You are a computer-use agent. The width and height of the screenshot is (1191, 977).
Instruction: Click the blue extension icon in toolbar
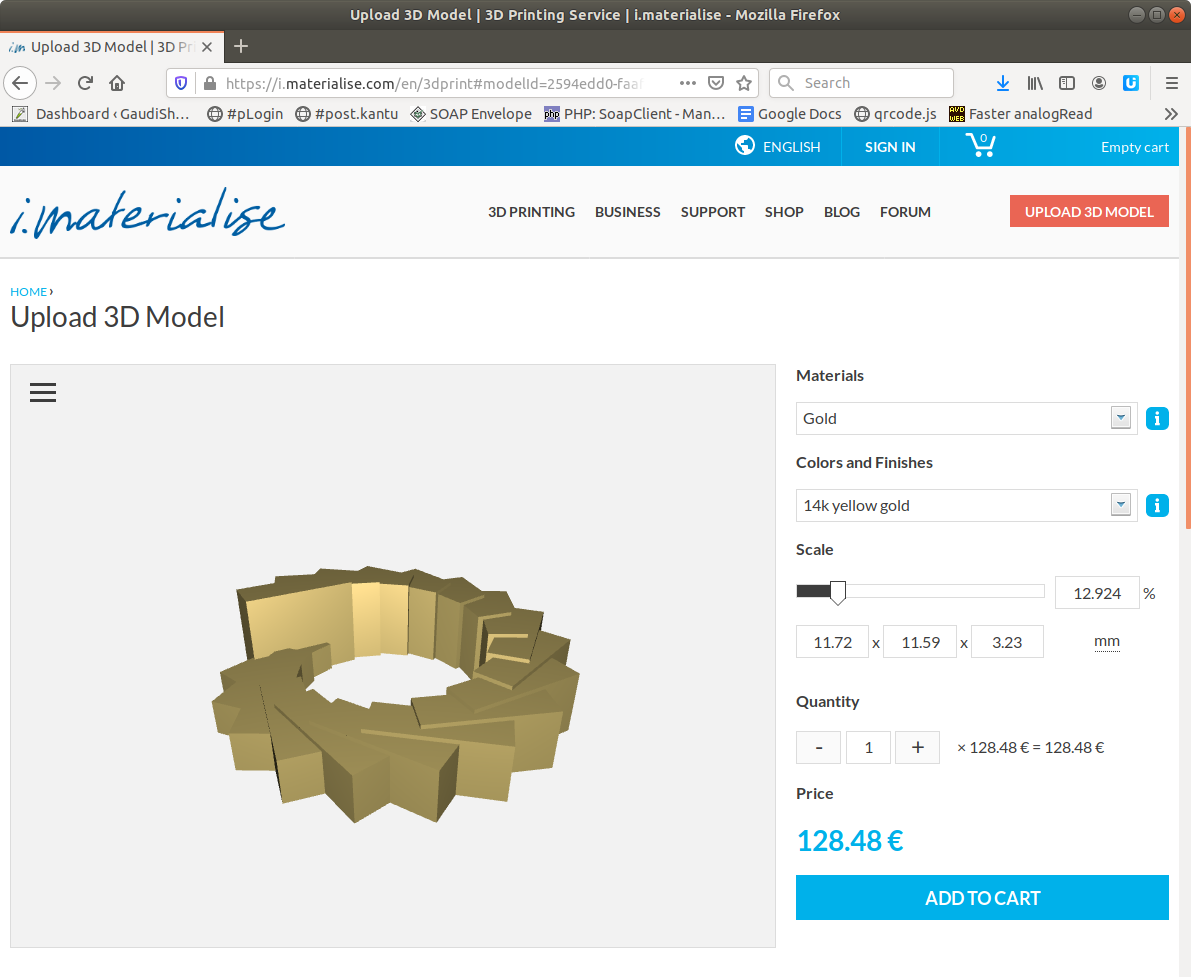pyautogui.click(x=1130, y=83)
